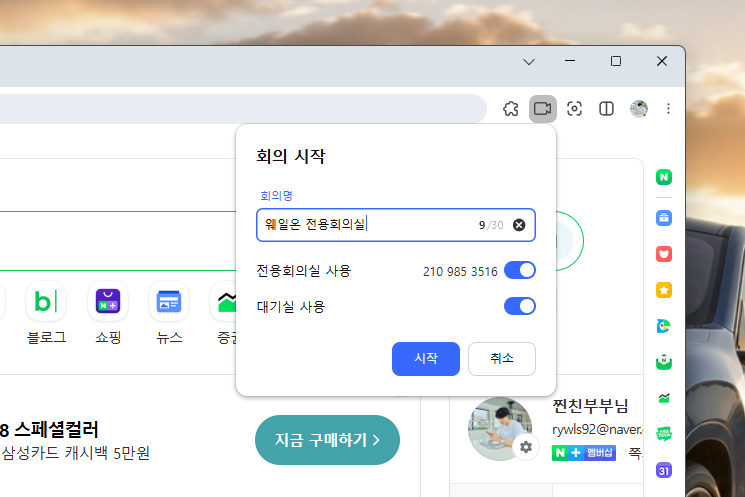745x497 pixels.
Task: Open the purple calendar 31 sidebar icon
Action: coord(664,470)
